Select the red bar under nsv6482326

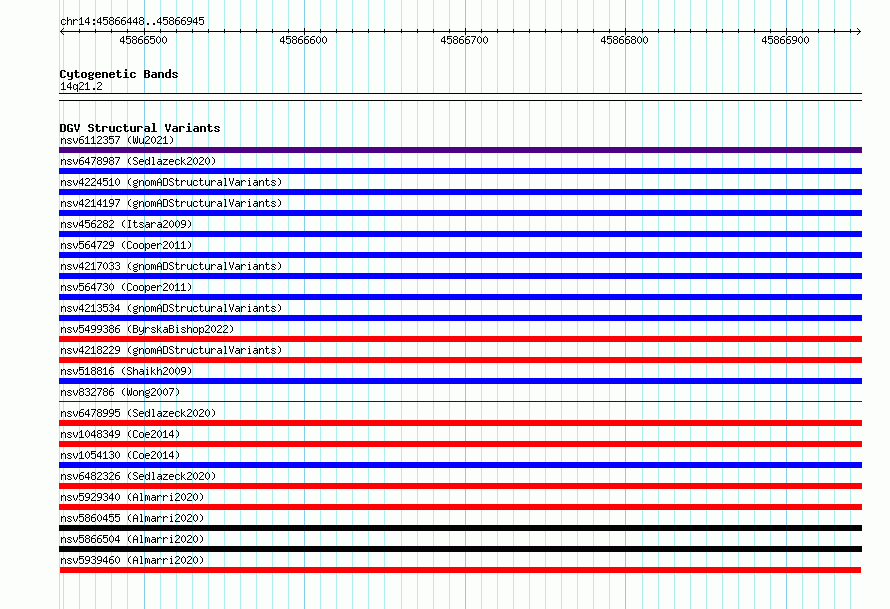(460, 486)
